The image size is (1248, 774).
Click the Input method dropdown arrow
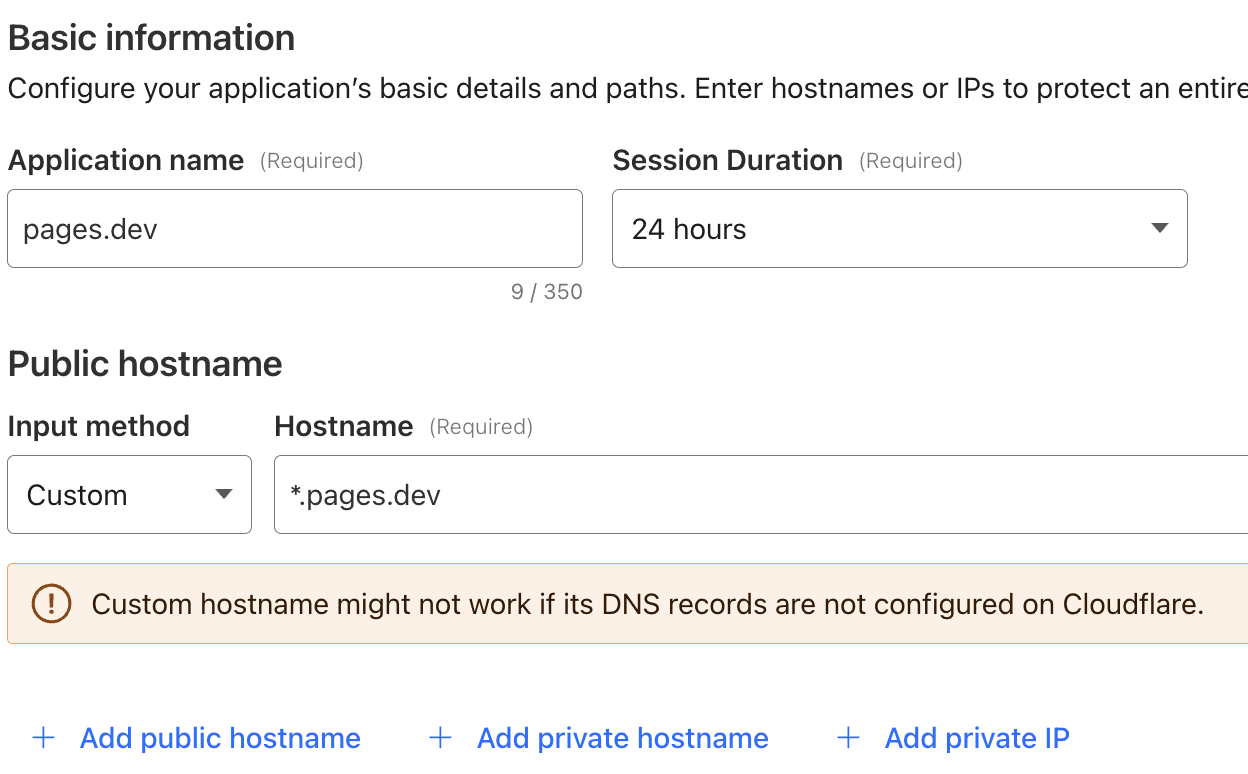point(224,495)
